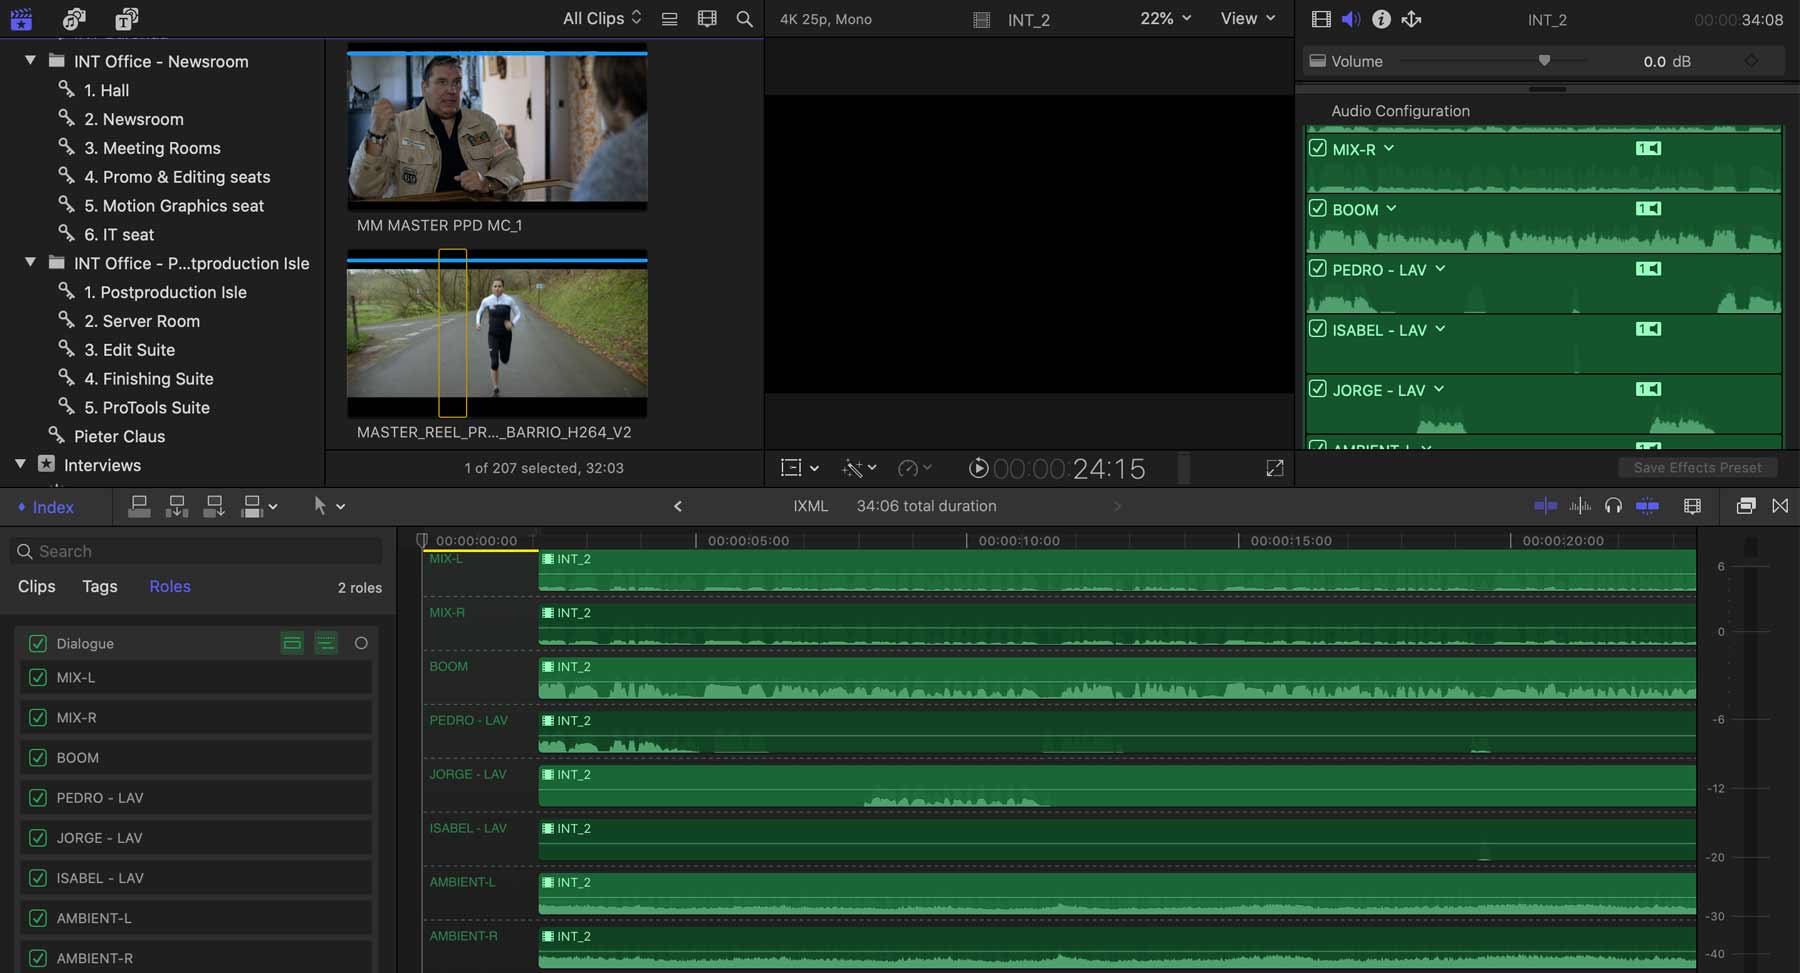This screenshot has width=1800, height=973.
Task: Open the Share inspector icon
Action: coord(1411,19)
